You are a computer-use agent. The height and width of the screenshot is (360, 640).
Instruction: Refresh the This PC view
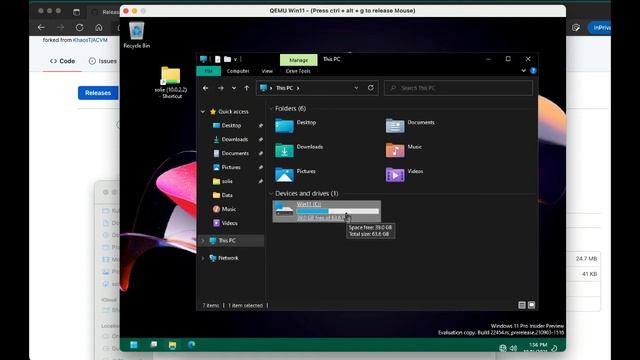click(x=371, y=88)
